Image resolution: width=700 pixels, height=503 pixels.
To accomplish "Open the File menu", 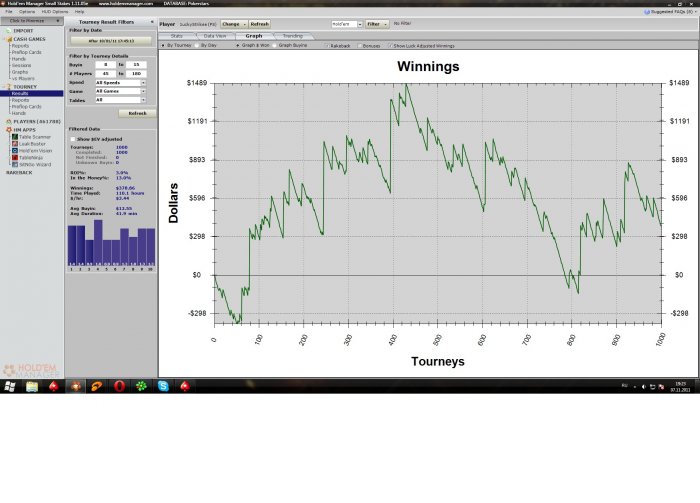I will tap(8, 12).
